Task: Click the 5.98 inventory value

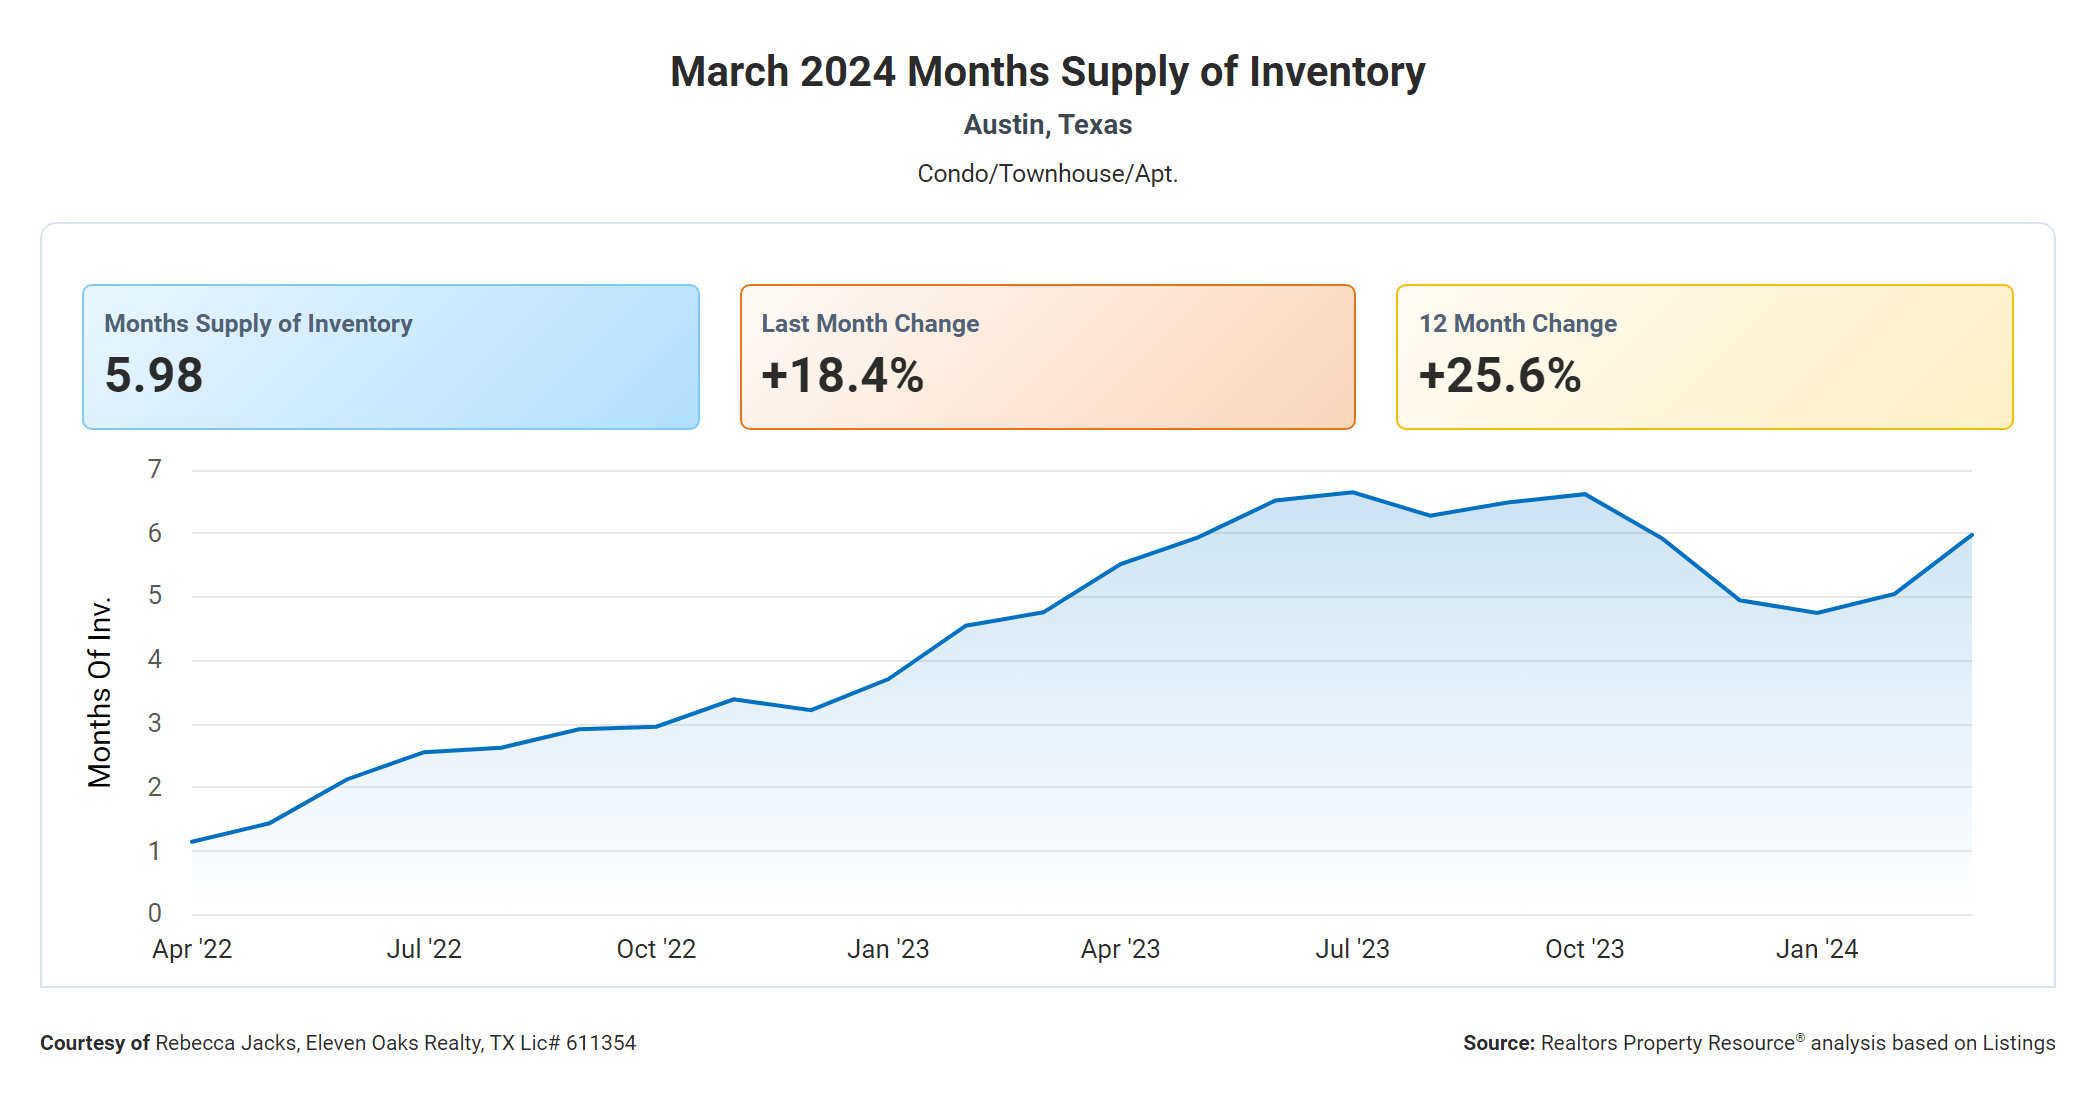Action: tap(154, 376)
